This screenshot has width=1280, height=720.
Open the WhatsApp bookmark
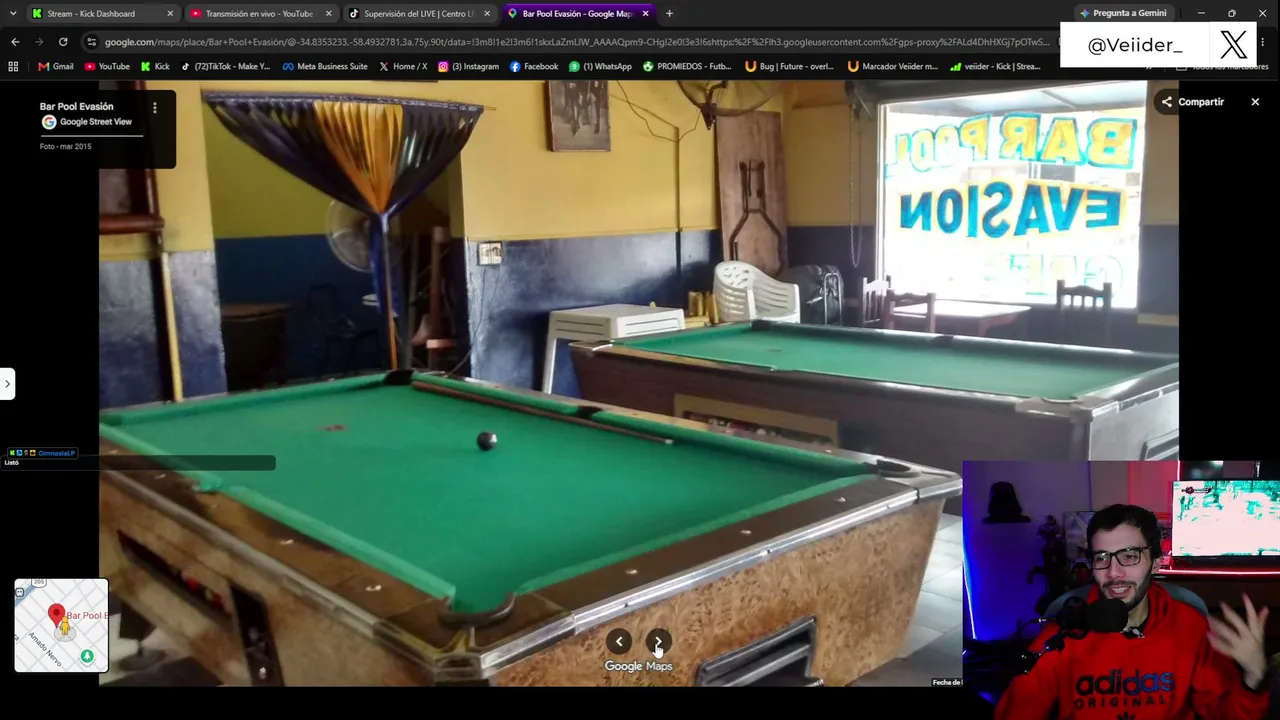[x=600, y=67]
